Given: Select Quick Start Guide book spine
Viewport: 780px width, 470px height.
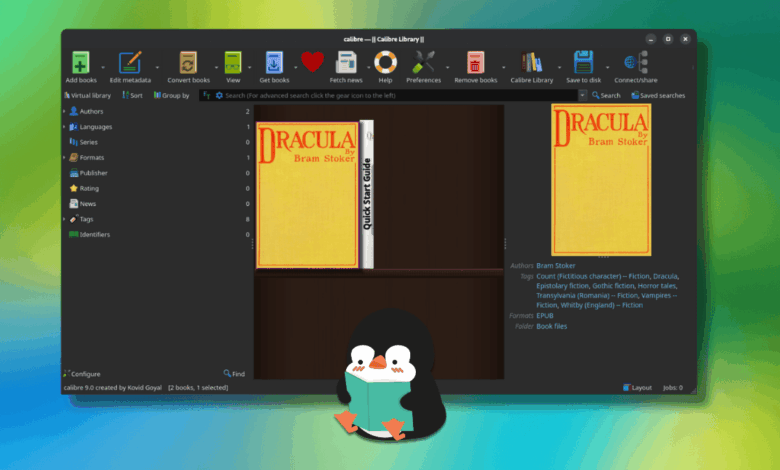Looking at the screenshot, I should [367, 194].
